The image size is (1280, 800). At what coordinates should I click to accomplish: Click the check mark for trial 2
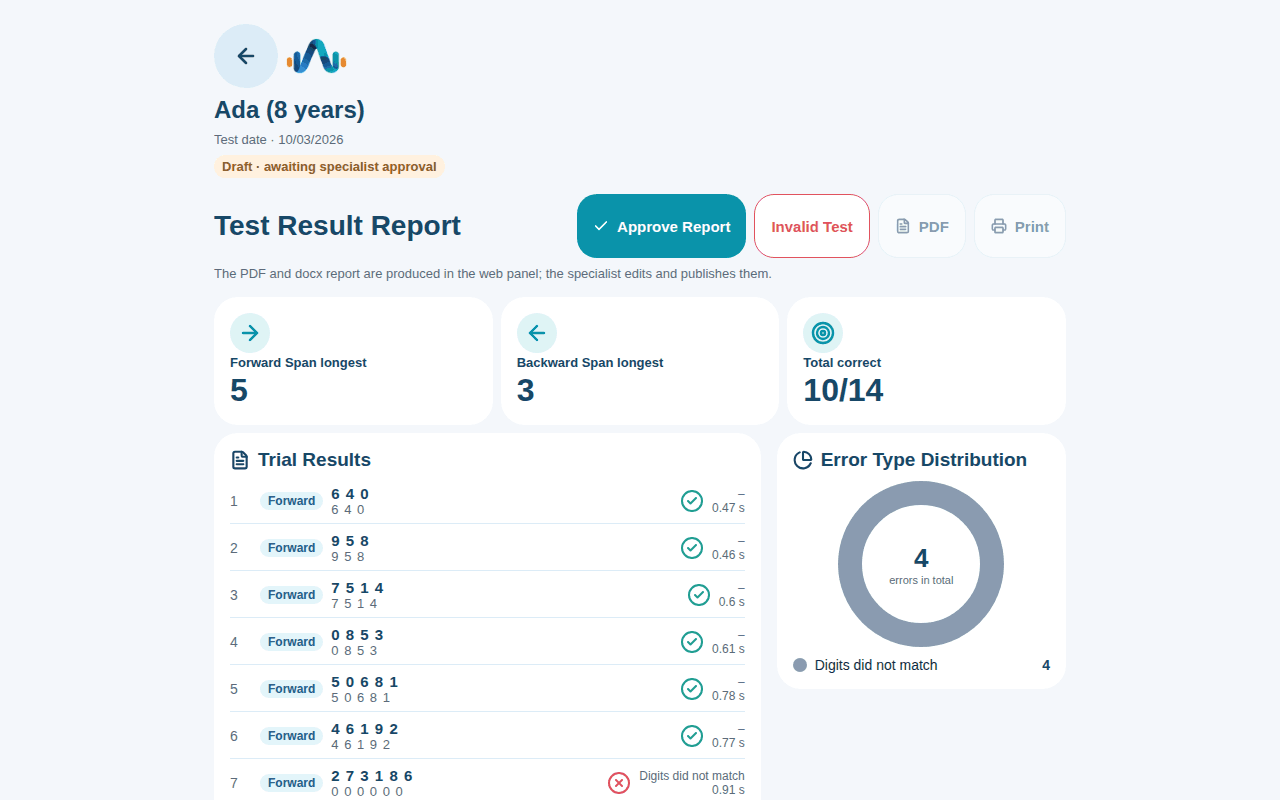click(x=692, y=548)
